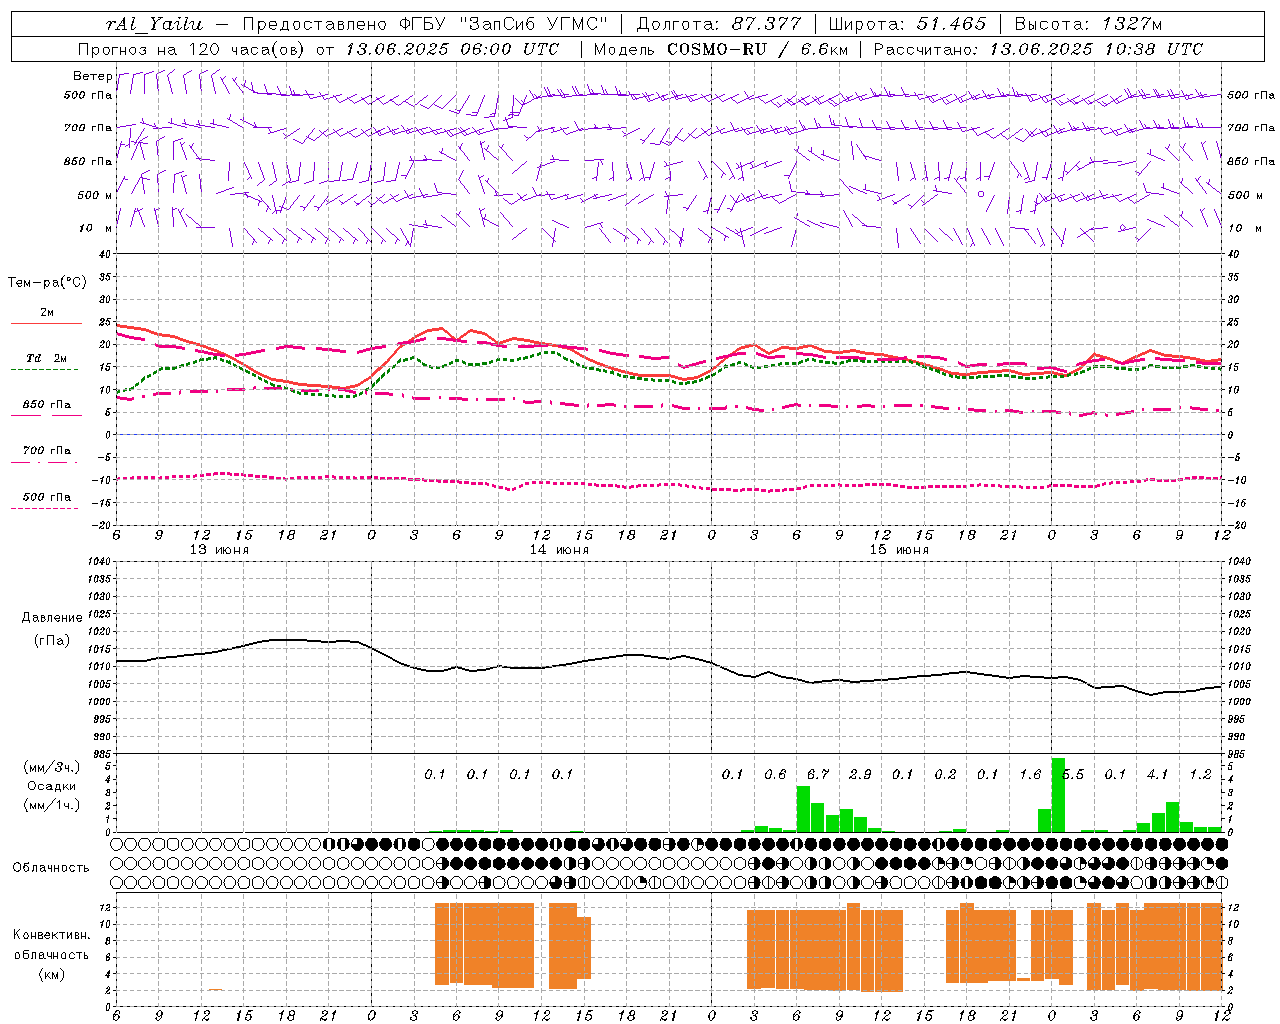The image size is (1280, 1024).
Task: Click the '(км)' convective cloud unit label
Action: (52, 973)
